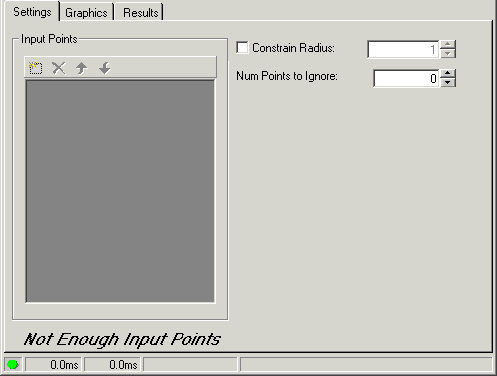Open the Graphics tab
Image resolution: width=497 pixels, height=376 pixels.
pos(86,13)
